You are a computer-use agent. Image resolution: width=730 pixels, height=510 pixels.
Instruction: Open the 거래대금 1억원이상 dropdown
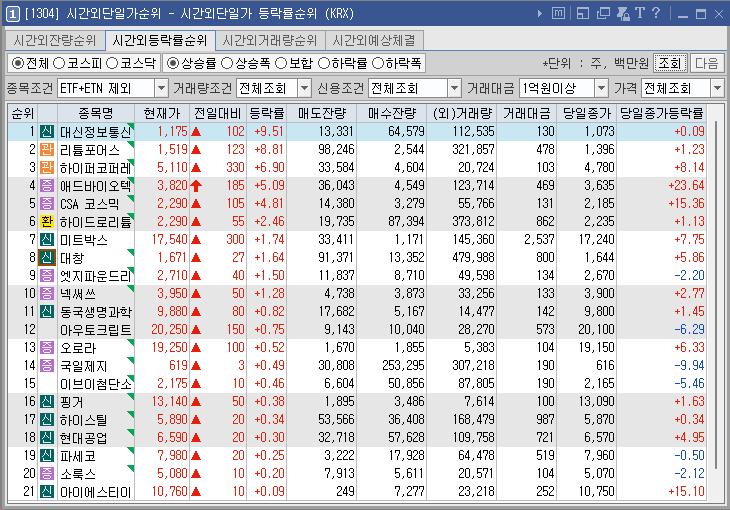pos(602,88)
